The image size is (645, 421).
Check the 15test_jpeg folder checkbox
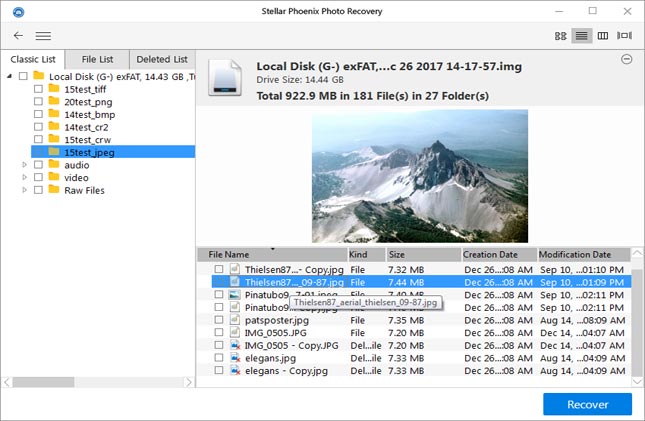pyautogui.click(x=38, y=152)
